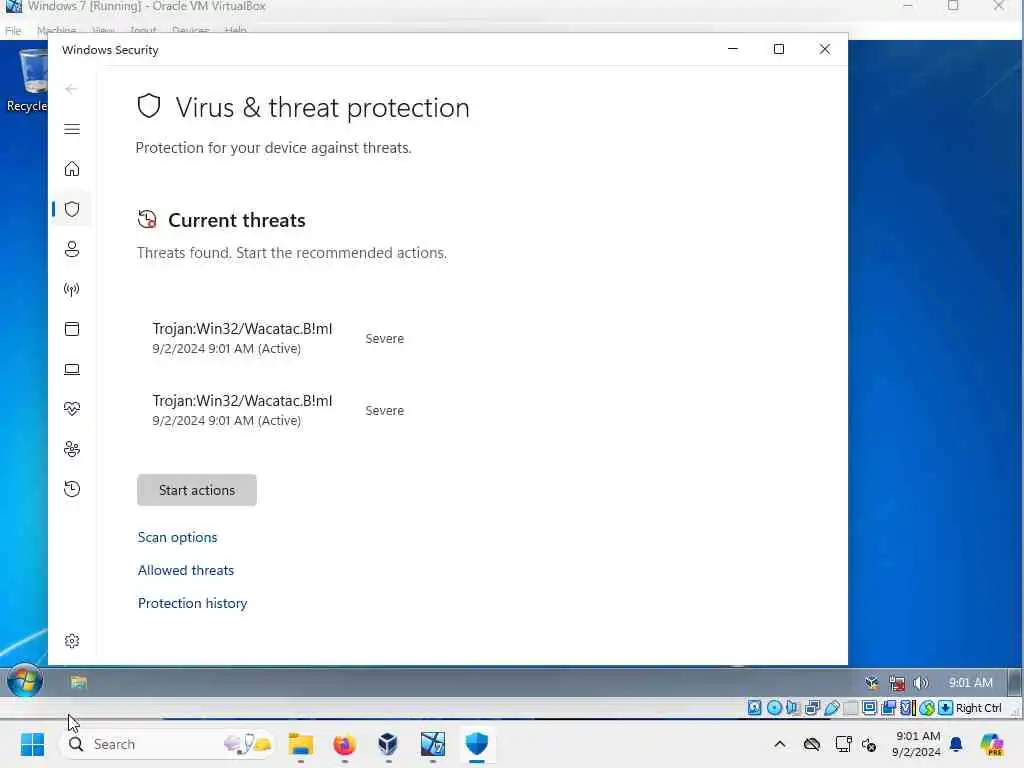
Task: Open the VirtualBox Machine menu
Action: point(57,30)
